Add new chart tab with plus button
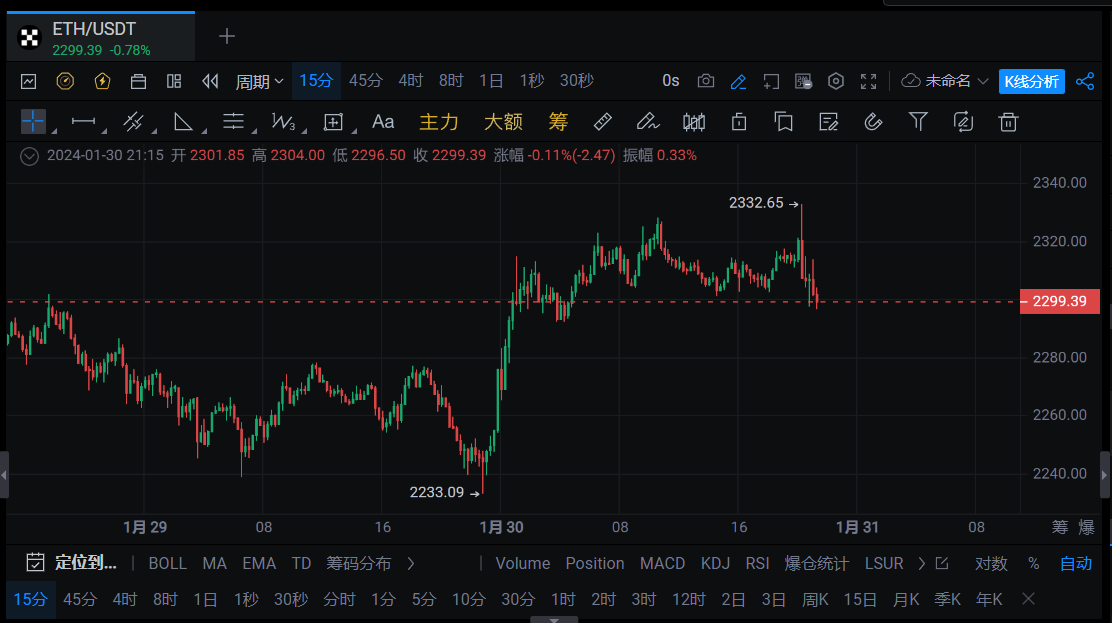Image resolution: width=1112 pixels, height=623 pixels. 227,36
